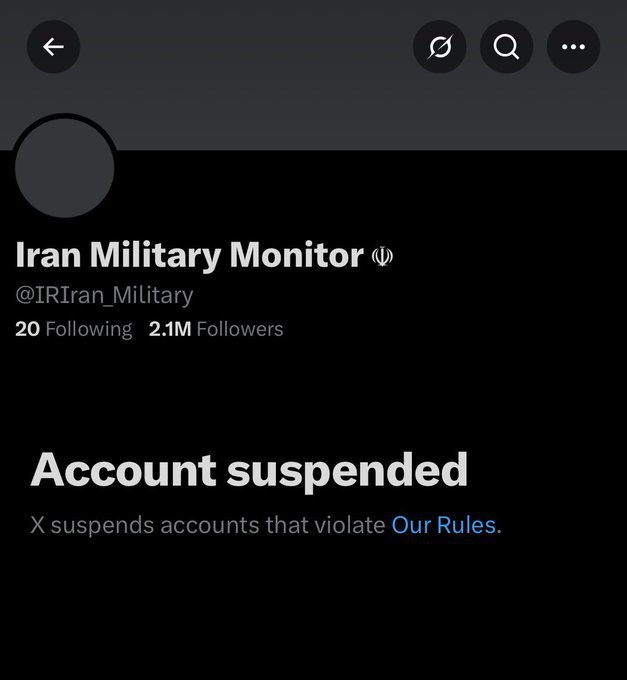627x680 pixels.
Task: Open the Followers list label
Action: click(x=240, y=329)
